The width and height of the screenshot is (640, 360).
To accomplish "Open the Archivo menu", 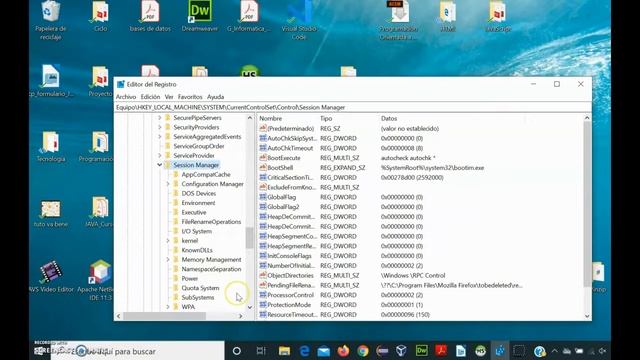I will (126, 97).
